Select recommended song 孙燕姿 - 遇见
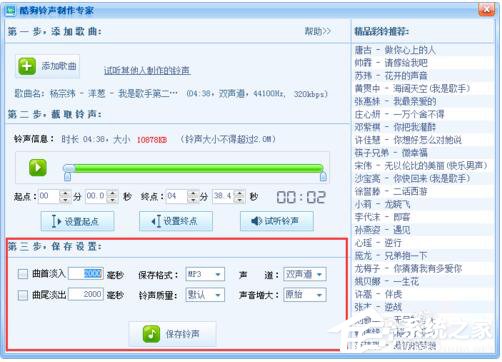 tap(382, 230)
